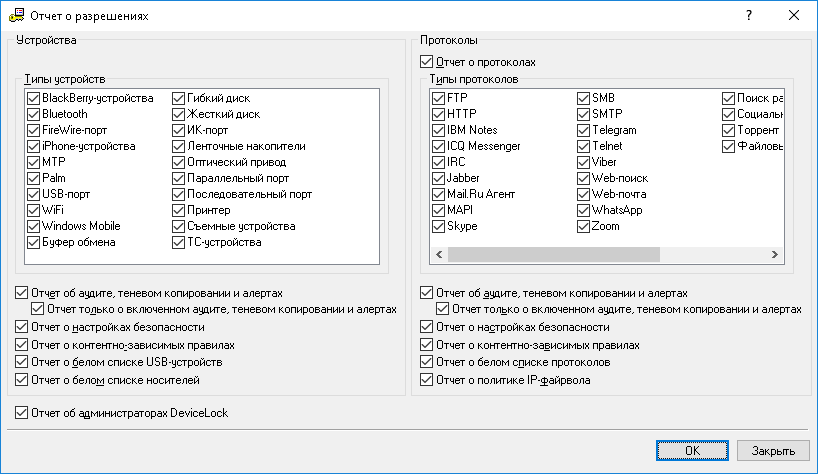Screen dimensions: 818x474
Task: Click the help question mark button
Action: click(747, 15)
